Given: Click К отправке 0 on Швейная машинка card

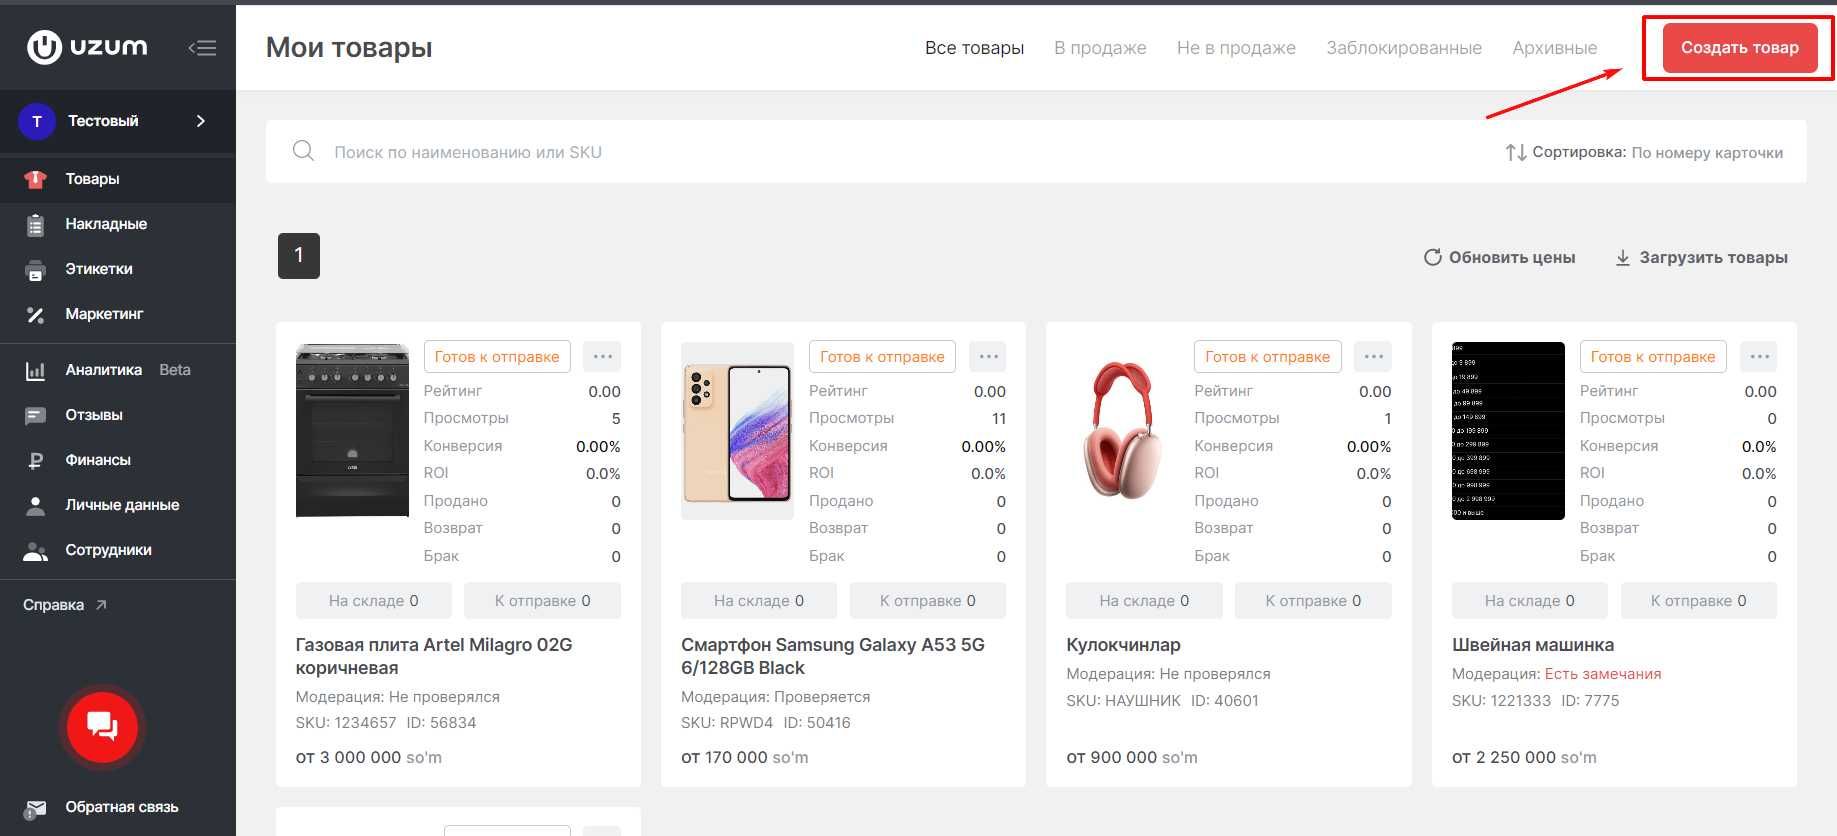Looking at the screenshot, I should (x=1699, y=601).
